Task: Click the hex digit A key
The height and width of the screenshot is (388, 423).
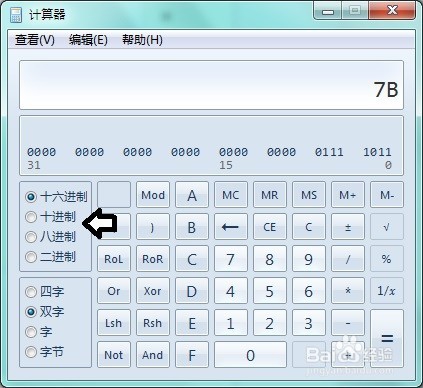Action: click(x=192, y=195)
